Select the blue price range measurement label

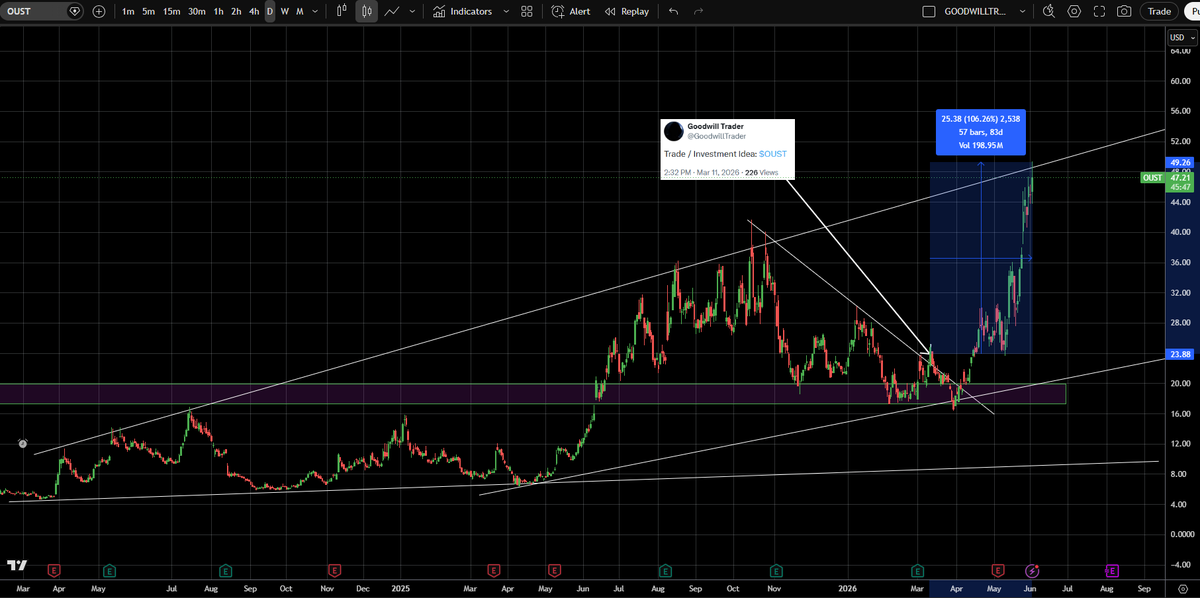[x=980, y=132]
